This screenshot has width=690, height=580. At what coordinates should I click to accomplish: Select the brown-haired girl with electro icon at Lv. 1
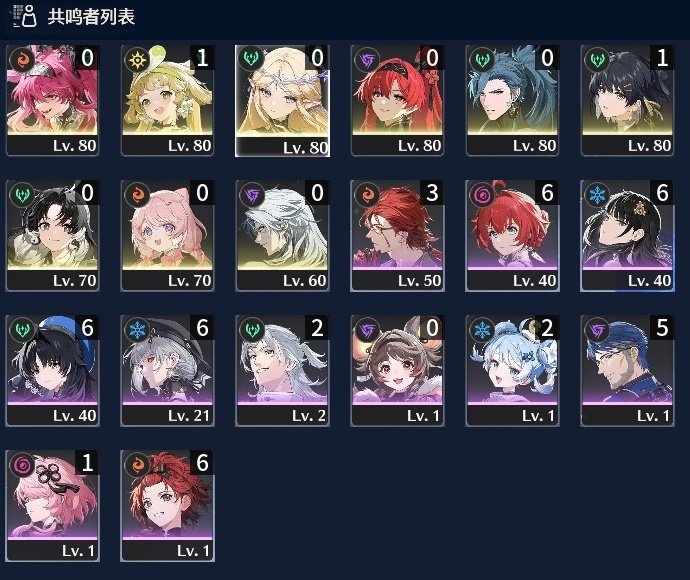point(397,371)
